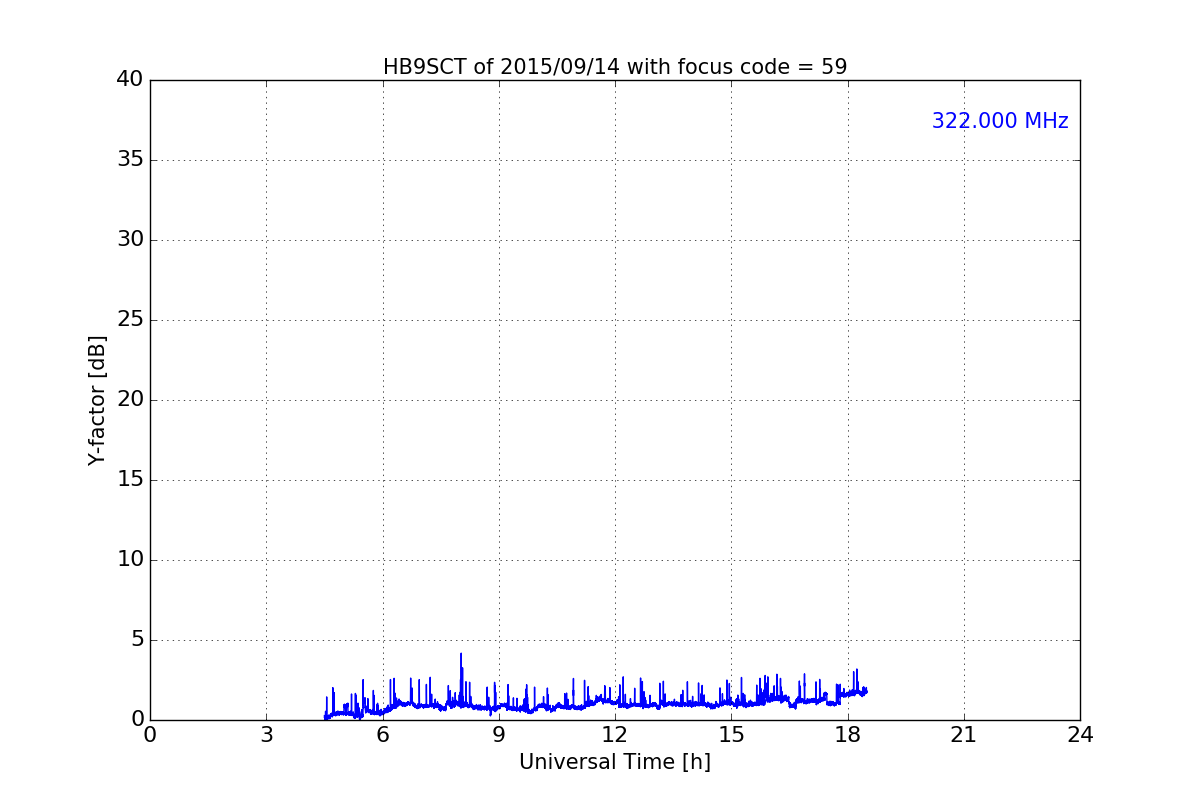This screenshot has height=800, width=1200.
Task: Select the blue "322.000 MHz" frequency label
Action: pos(1000,121)
